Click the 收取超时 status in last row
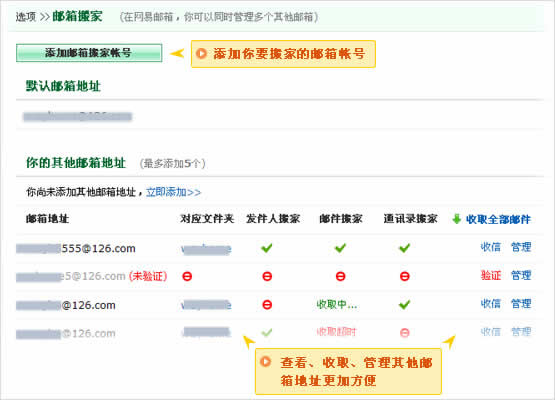This screenshot has height=400, width=555. pyautogui.click(x=336, y=332)
